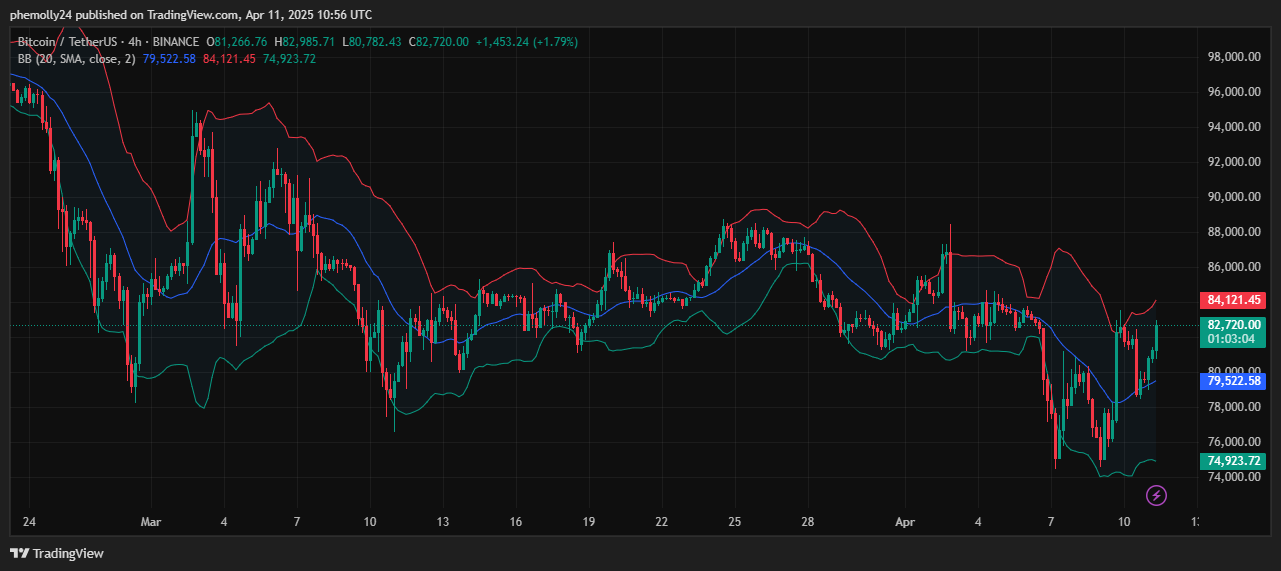Image resolution: width=1281 pixels, height=571 pixels.
Task: Click the 01:03:04 candle countdown timer
Action: point(1233,339)
